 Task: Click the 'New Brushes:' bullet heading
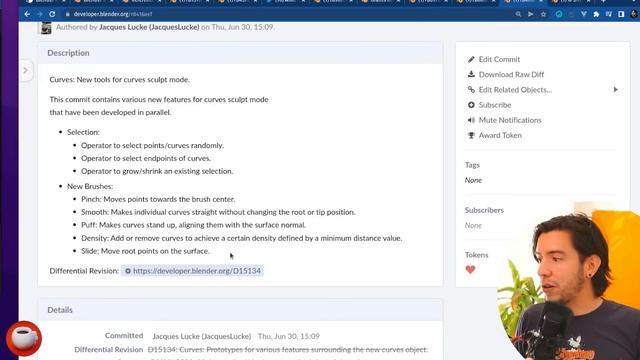90,186
